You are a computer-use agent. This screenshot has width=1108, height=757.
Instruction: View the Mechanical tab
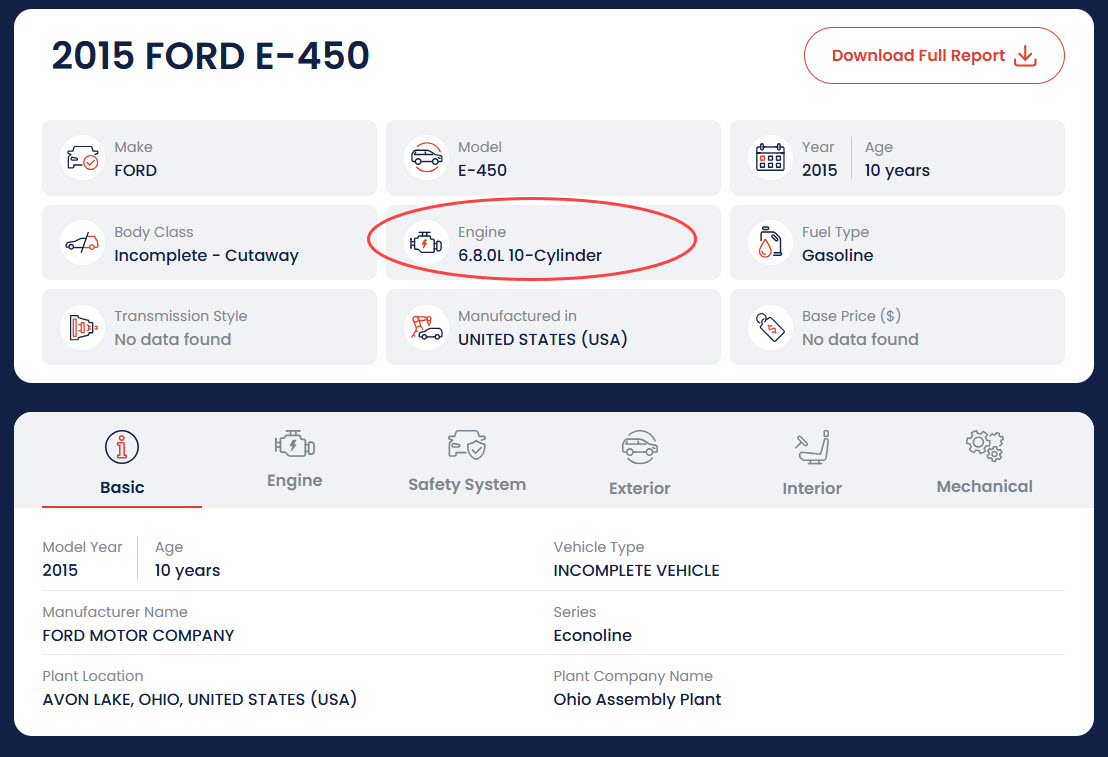click(x=984, y=462)
